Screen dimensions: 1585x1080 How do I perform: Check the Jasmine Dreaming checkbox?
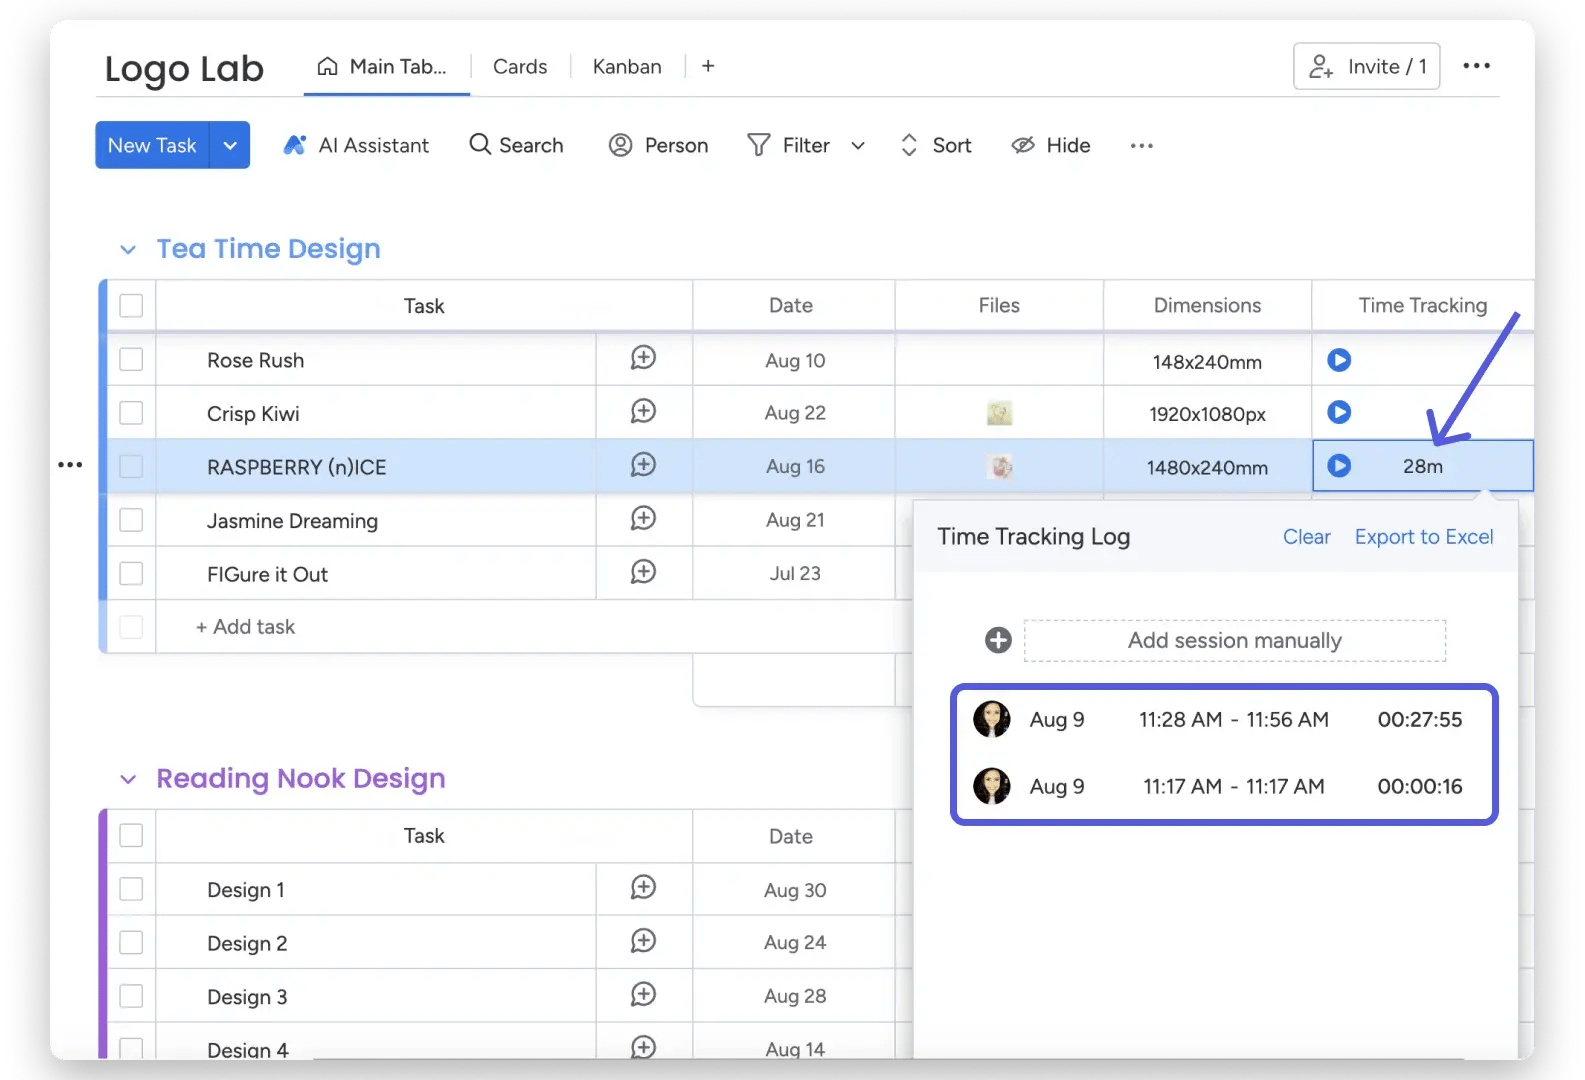click(x=131, y=520)
